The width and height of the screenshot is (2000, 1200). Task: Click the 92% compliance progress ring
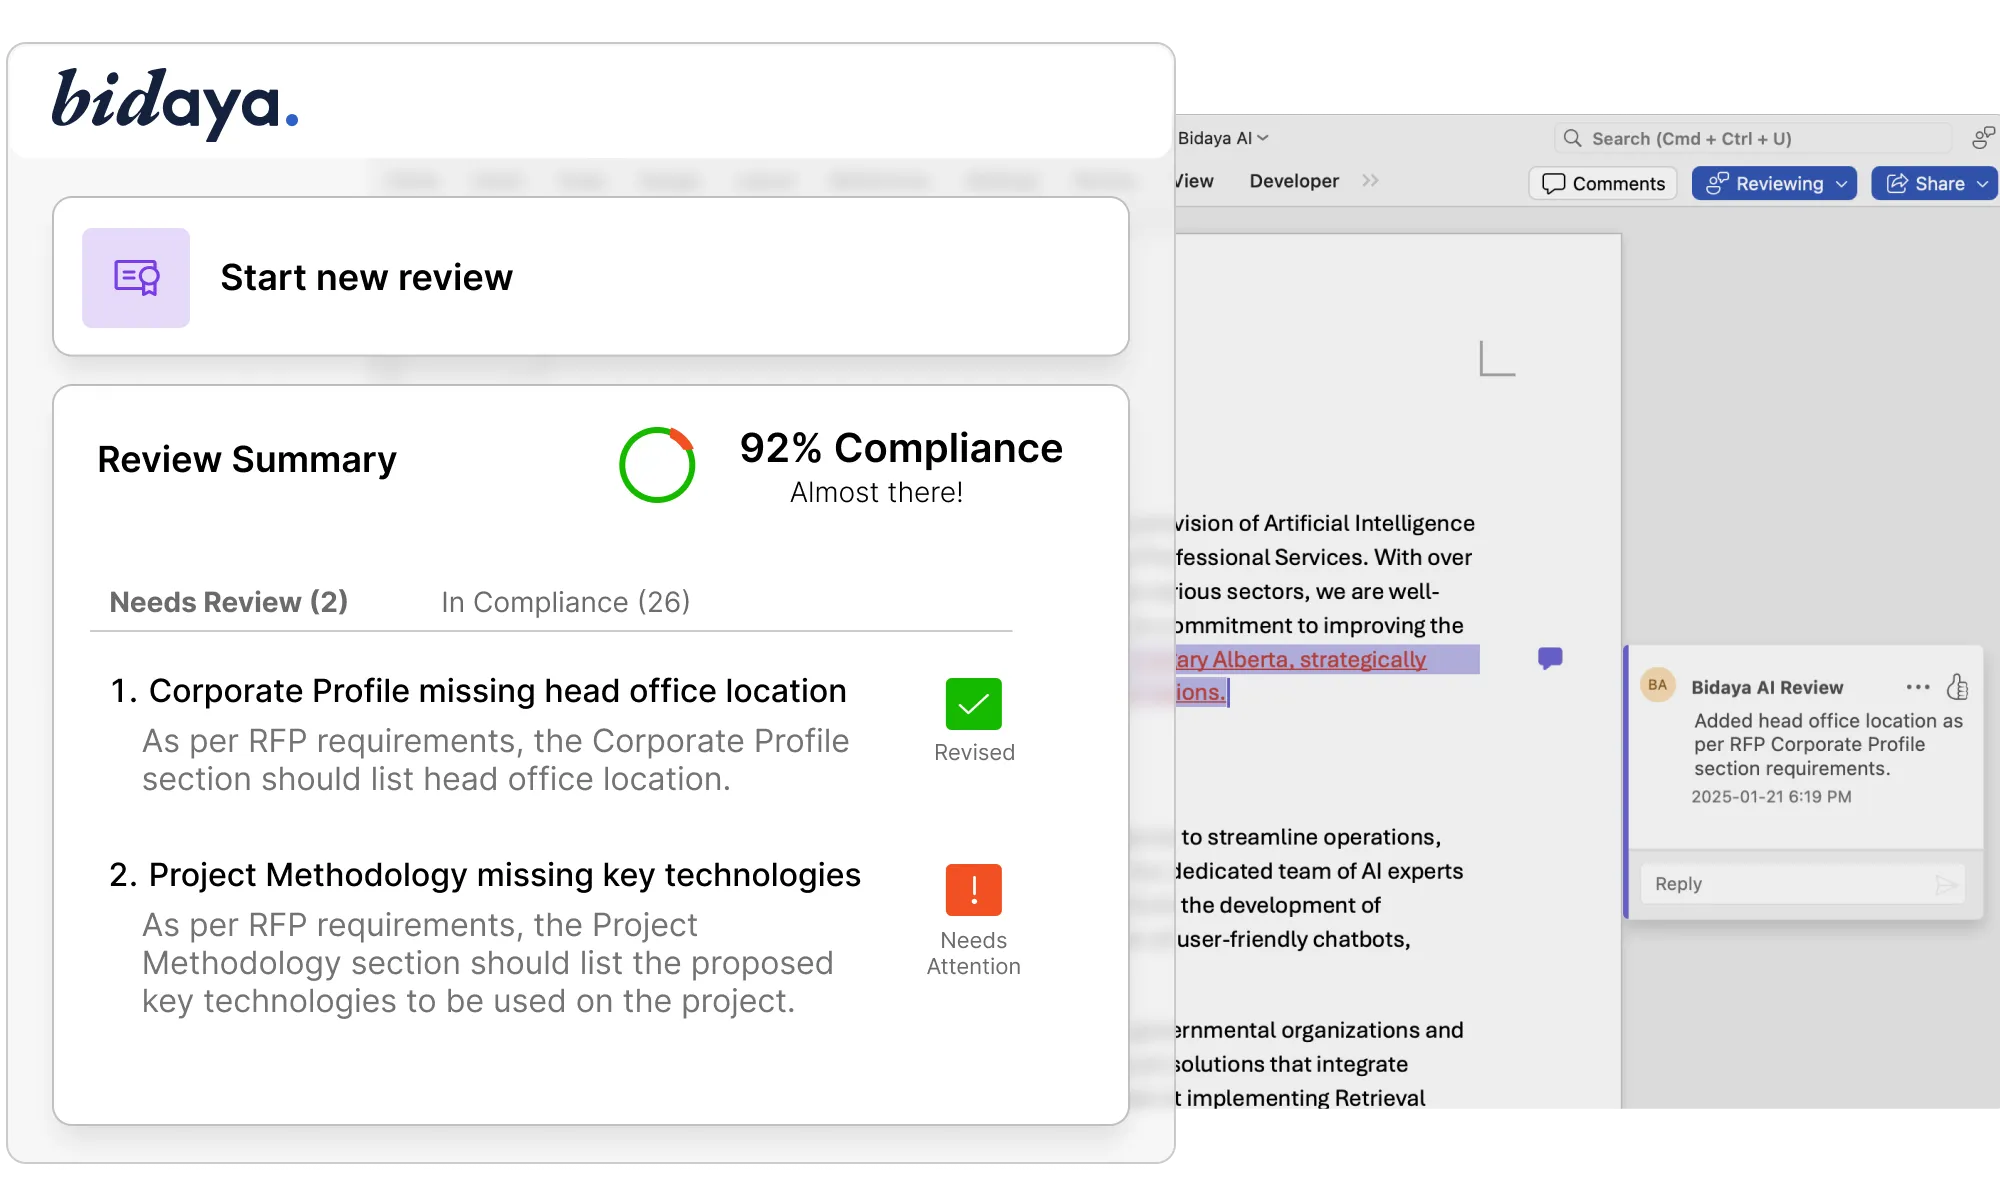[657, 465]
